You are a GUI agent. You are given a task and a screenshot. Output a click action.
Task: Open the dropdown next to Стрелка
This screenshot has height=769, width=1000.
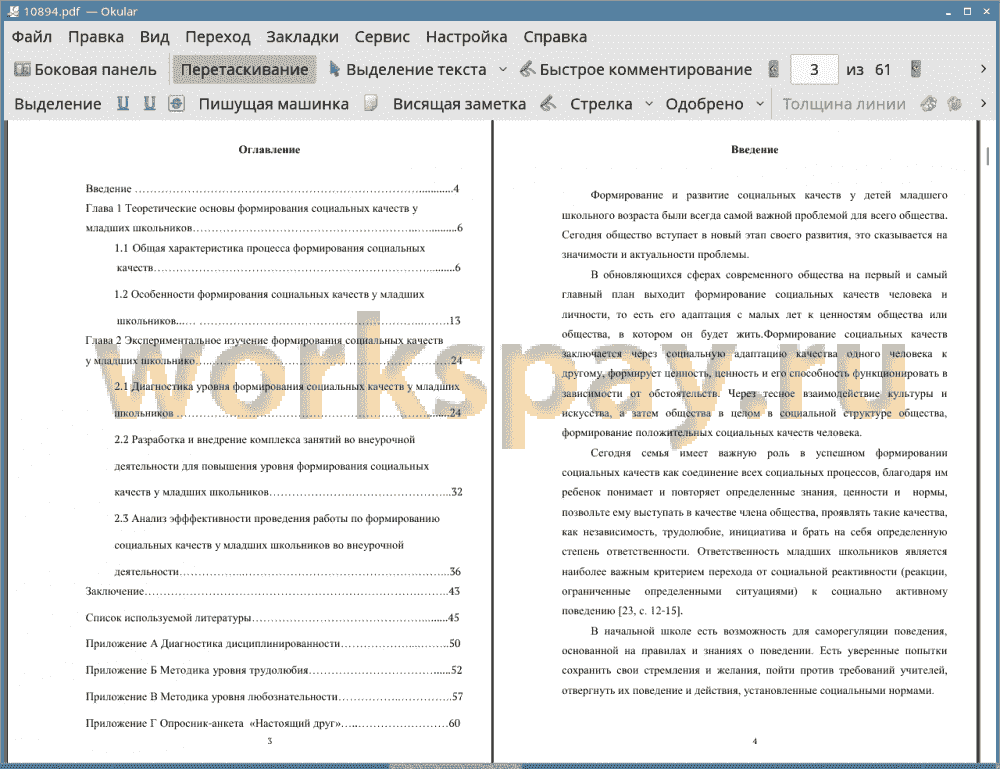point(649,104)
